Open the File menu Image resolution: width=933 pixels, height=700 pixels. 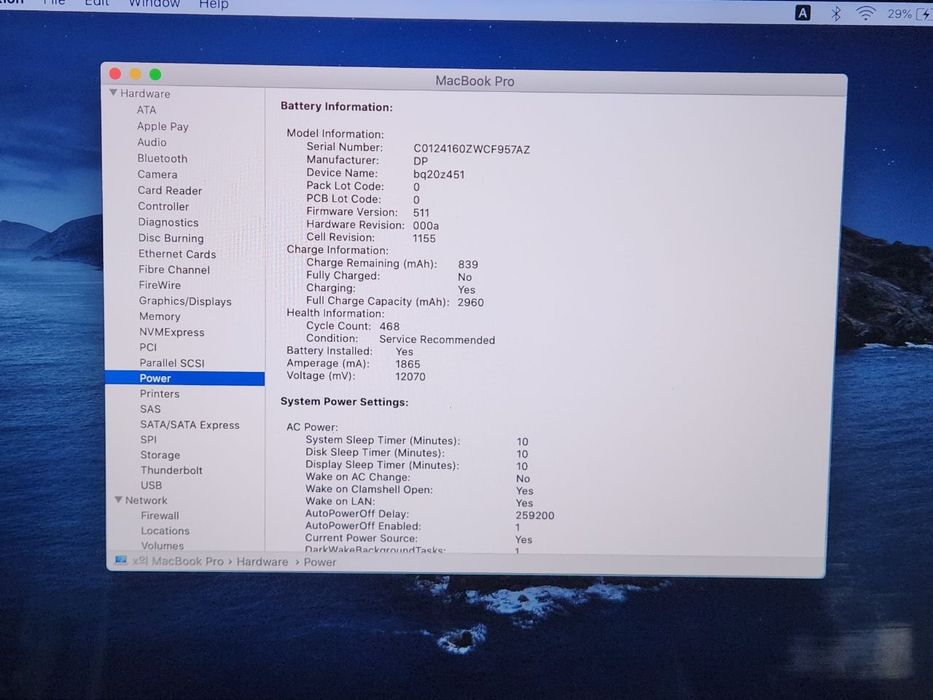click(54, 3)
